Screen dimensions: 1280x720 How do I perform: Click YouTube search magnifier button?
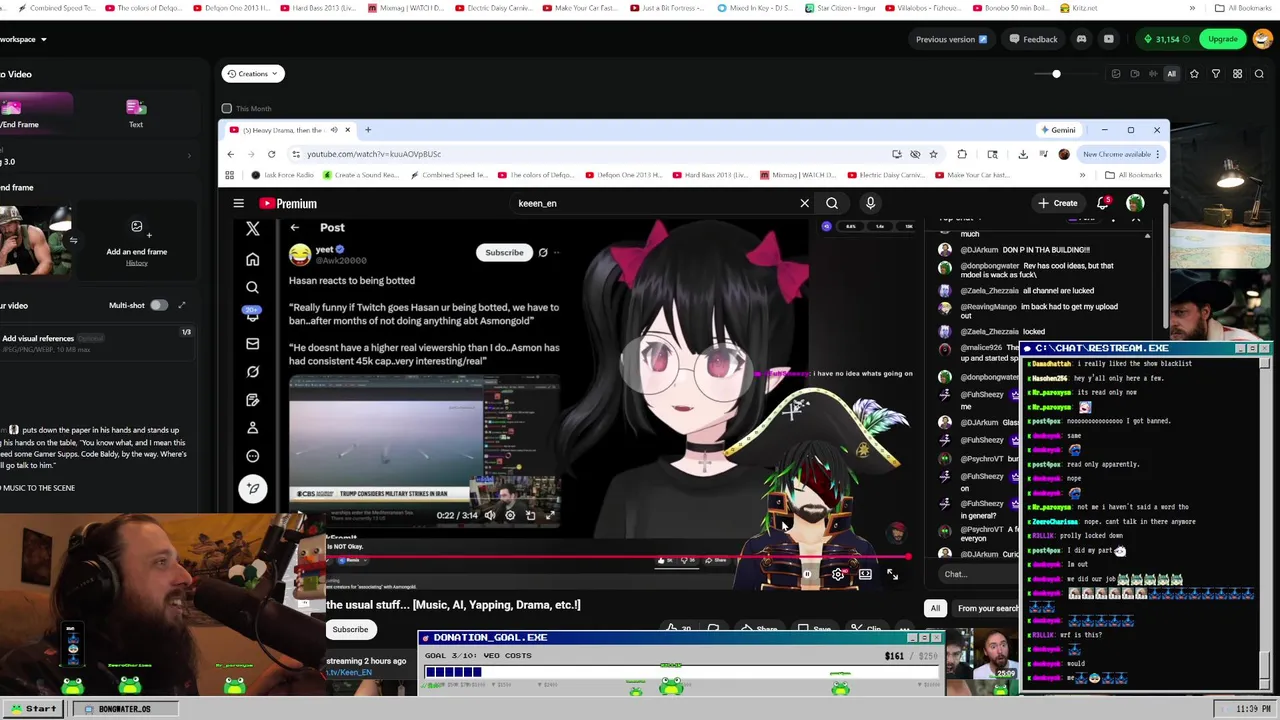[832, 203]
